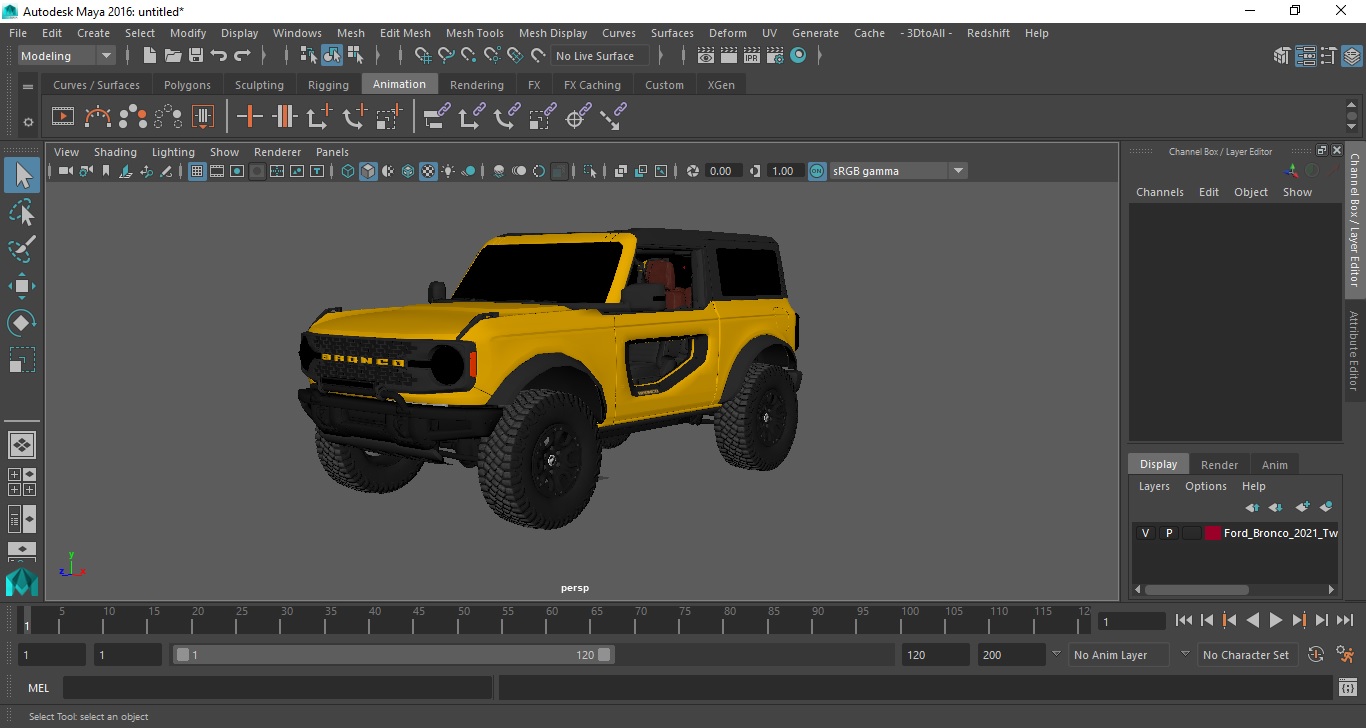This screenshot has height=728, width=1366.
Task: Click the point constraint shelf icon
Action: (x=470, y=117)
